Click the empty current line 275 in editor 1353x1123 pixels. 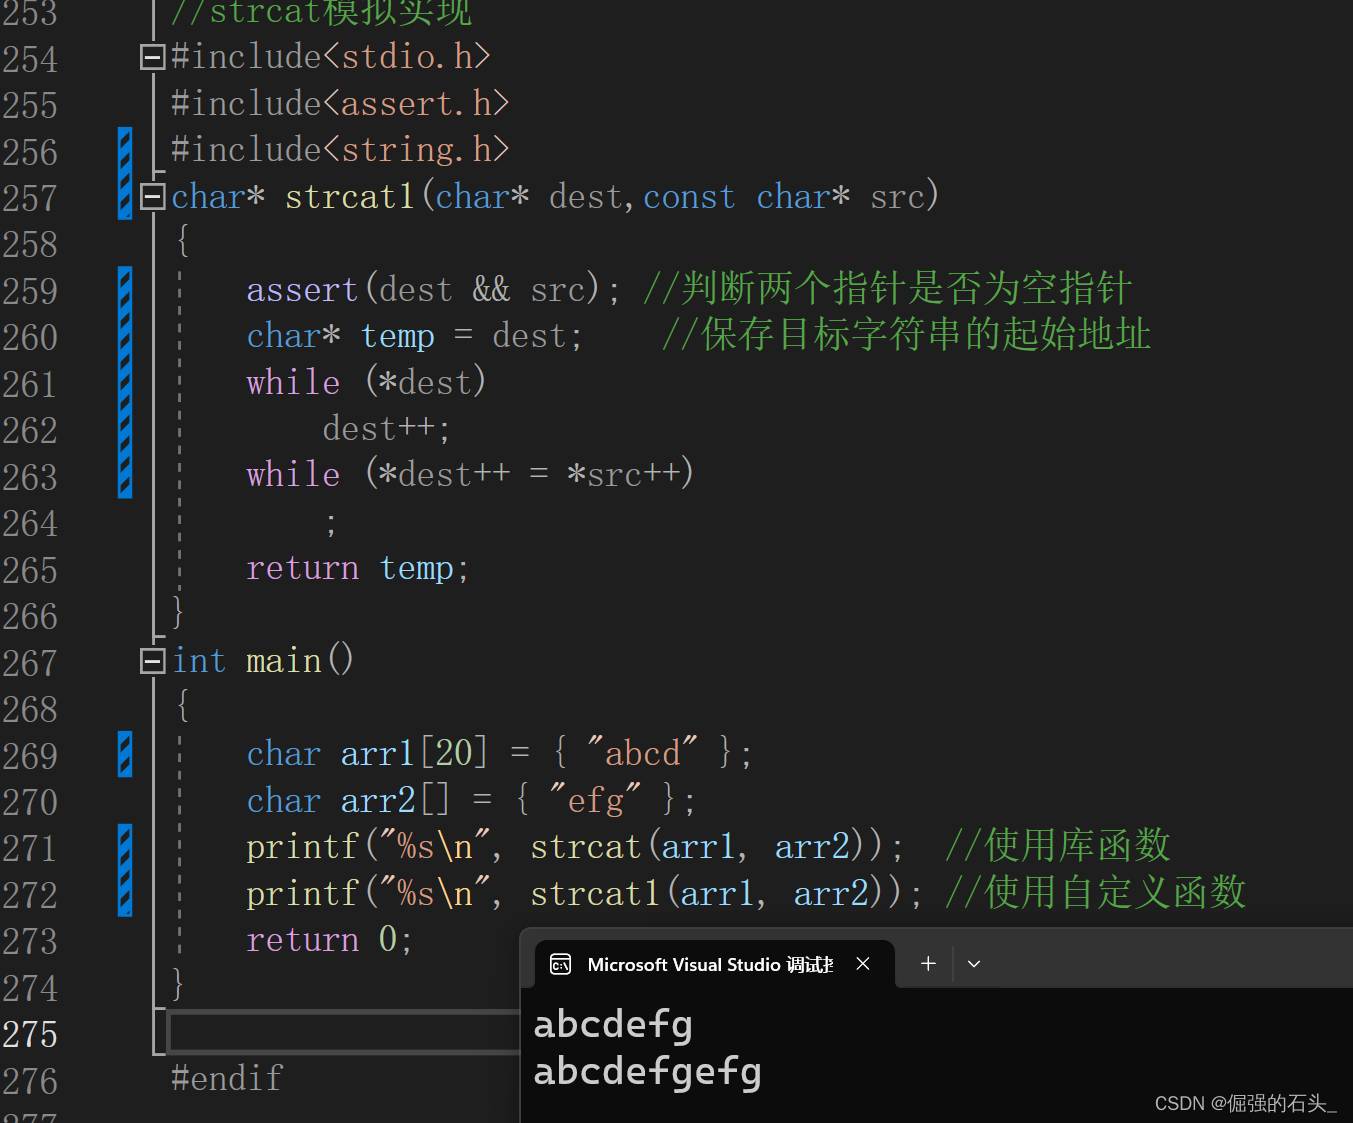[x=345, y=1033]
